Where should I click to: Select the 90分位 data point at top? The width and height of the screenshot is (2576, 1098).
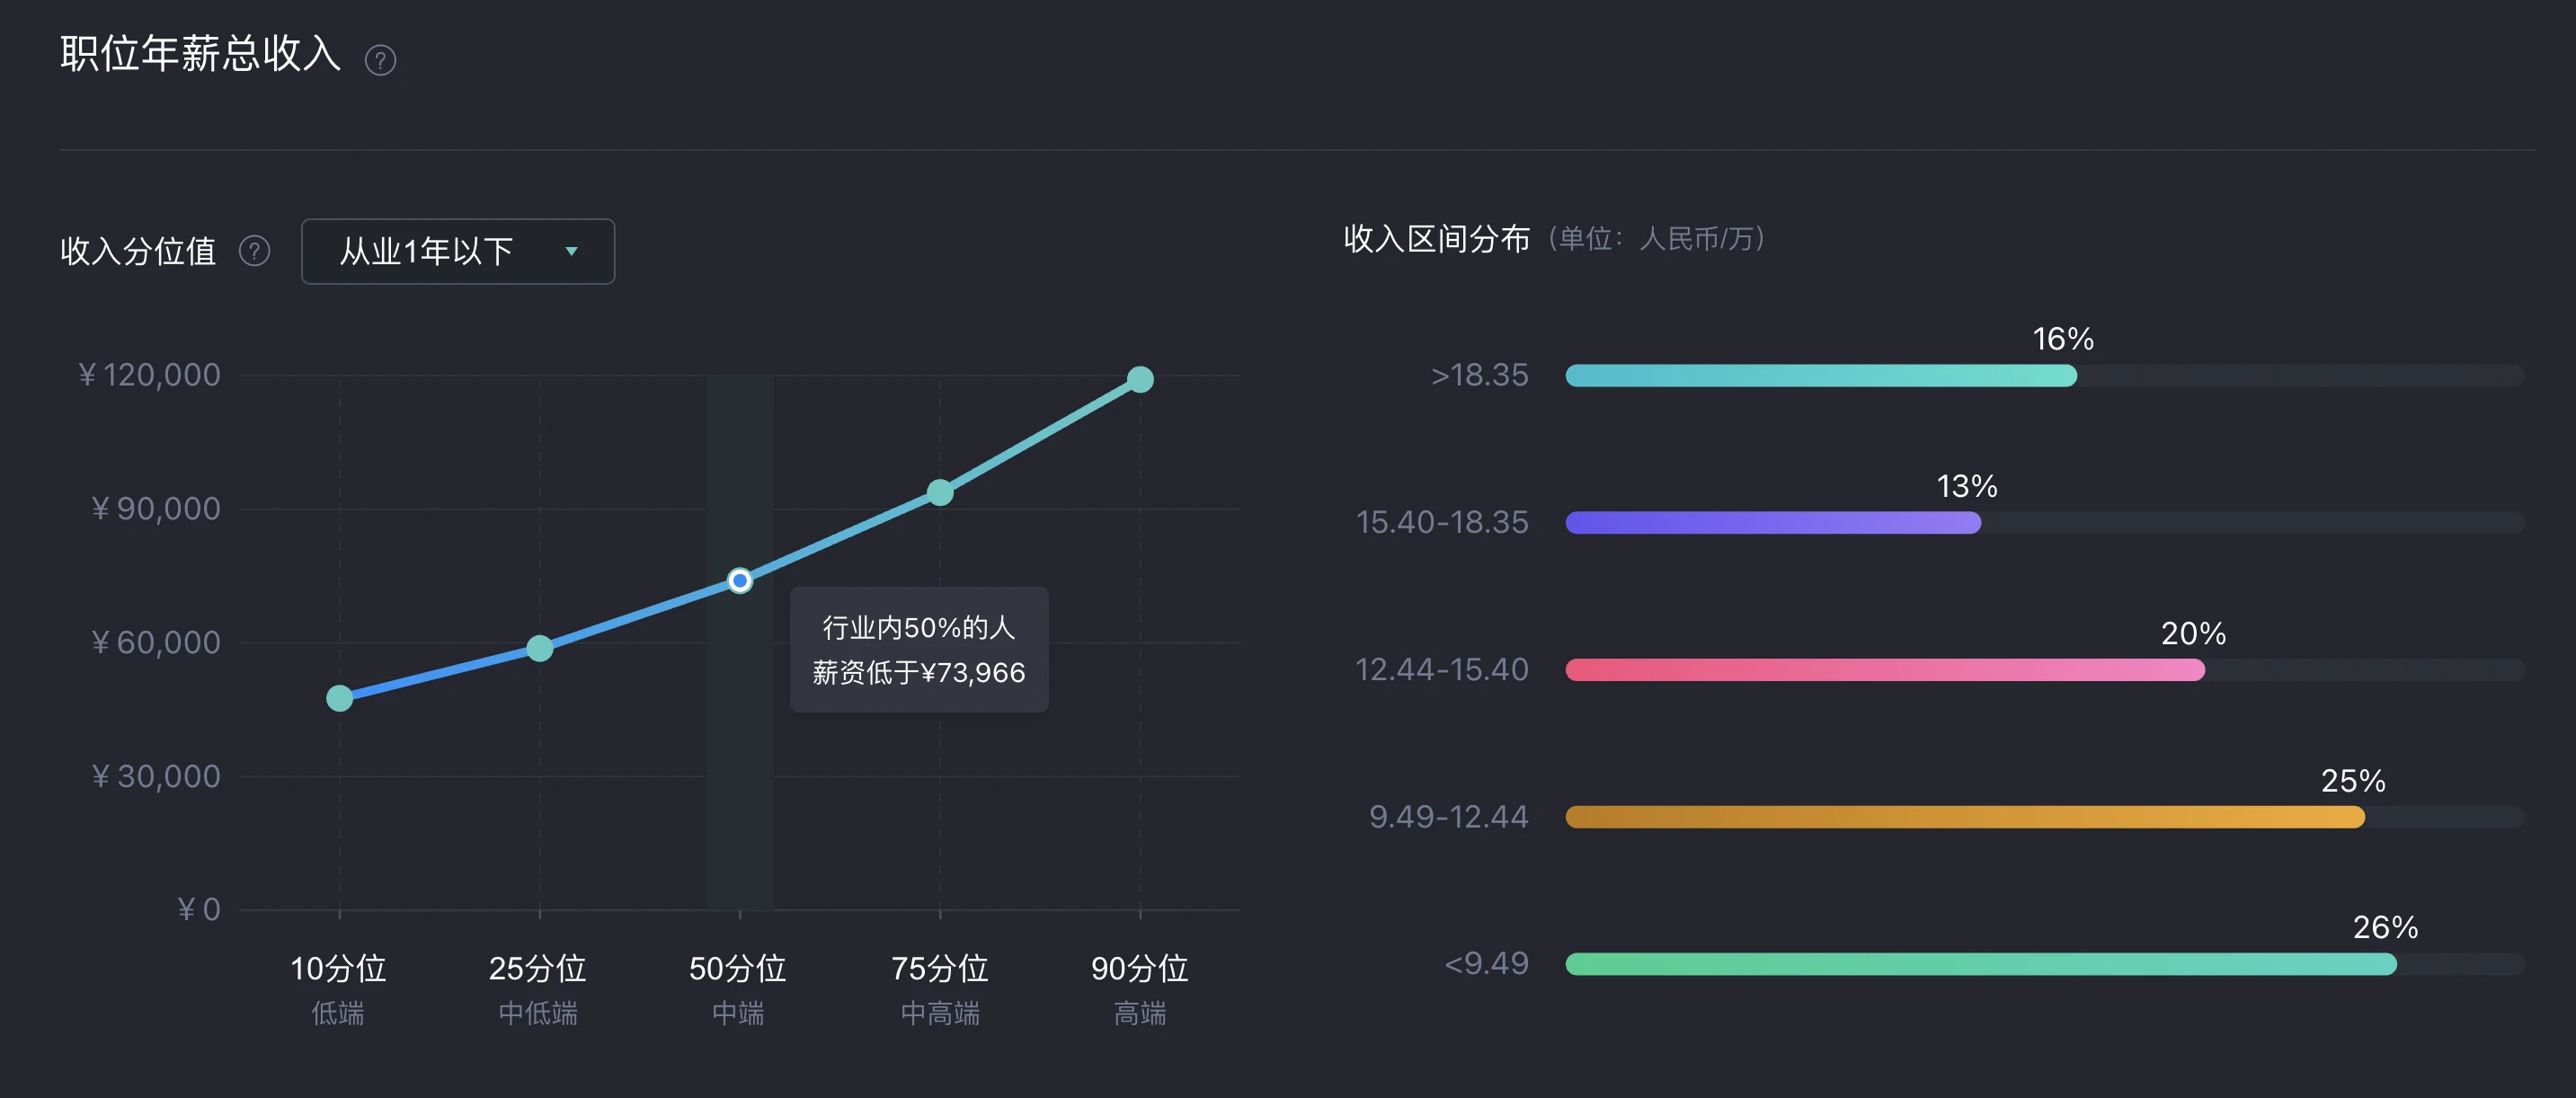point(1140,379)
